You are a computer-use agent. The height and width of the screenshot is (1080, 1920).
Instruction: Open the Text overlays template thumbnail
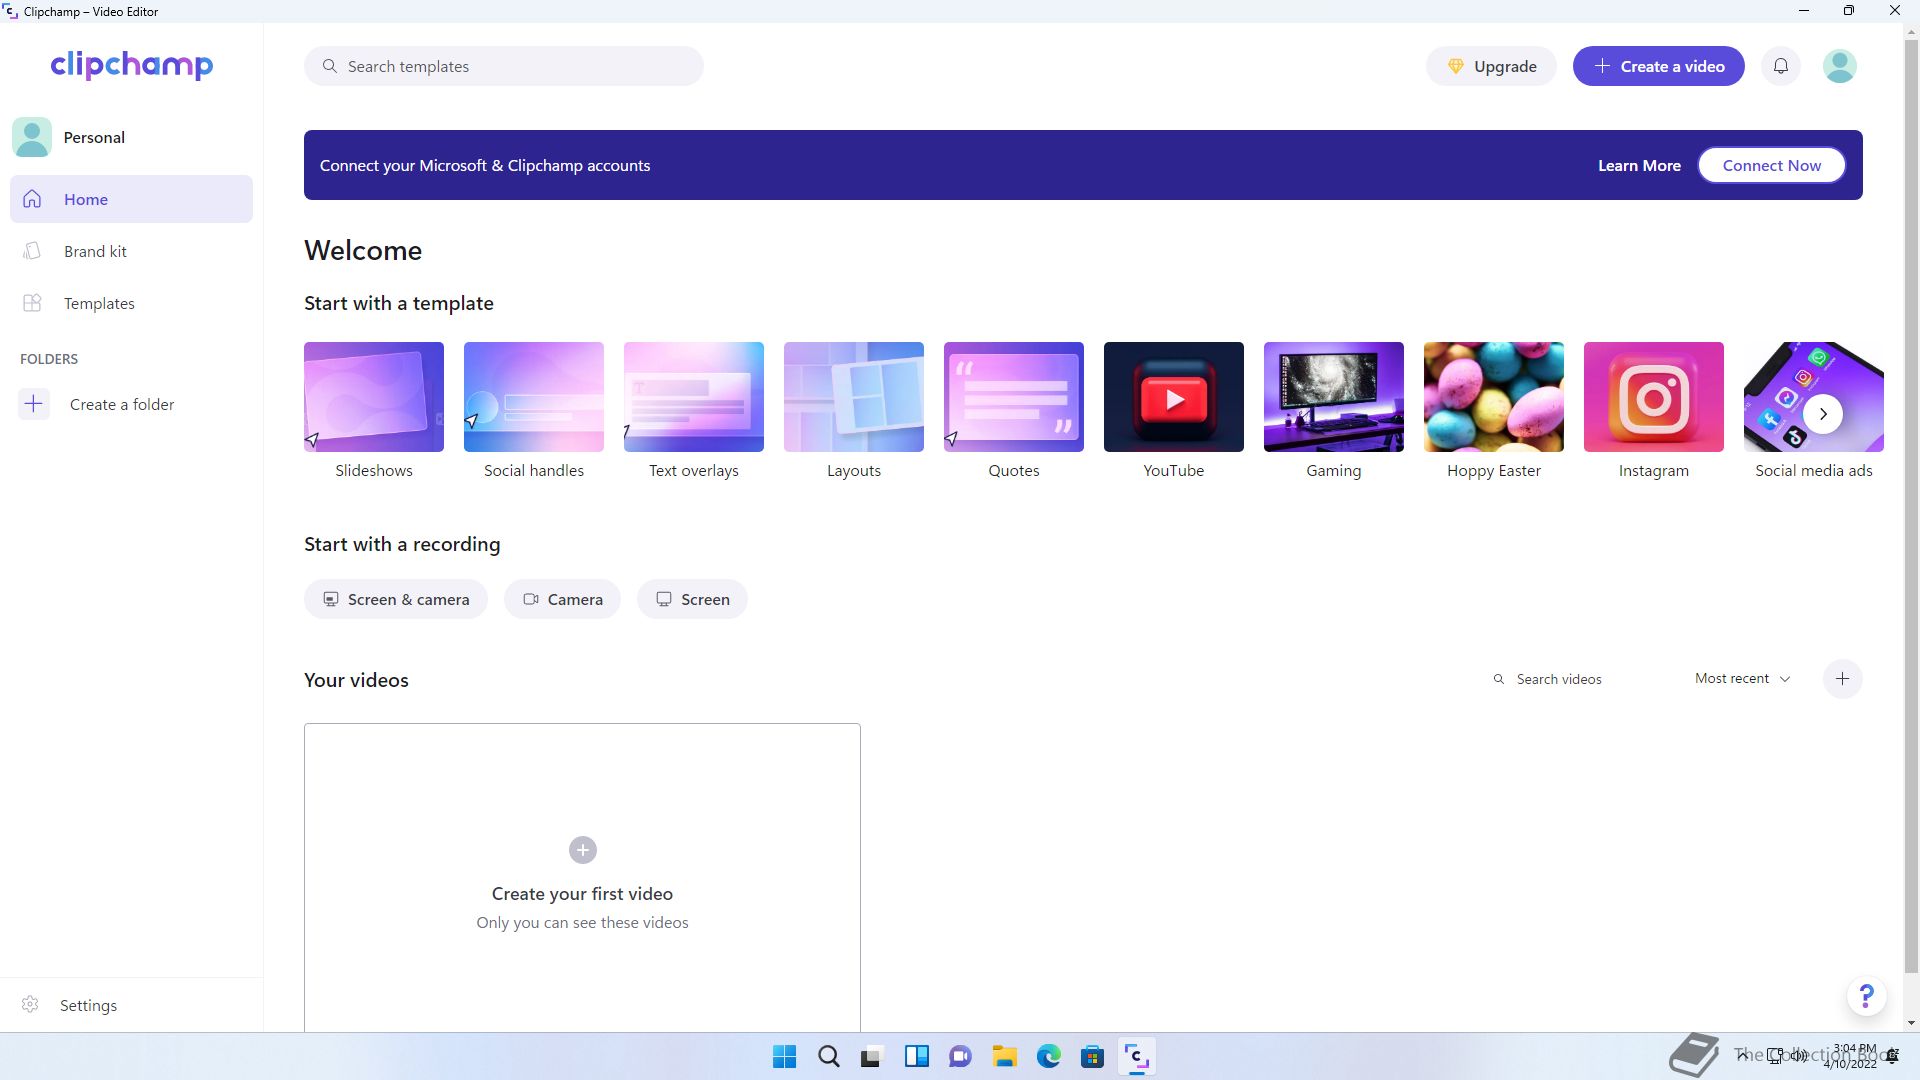694,397
